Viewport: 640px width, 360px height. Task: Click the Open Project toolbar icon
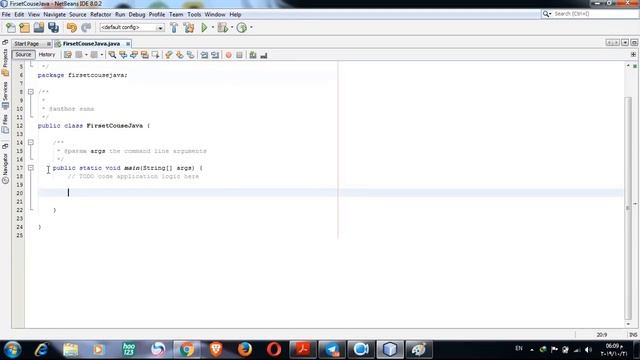[39, 27]
